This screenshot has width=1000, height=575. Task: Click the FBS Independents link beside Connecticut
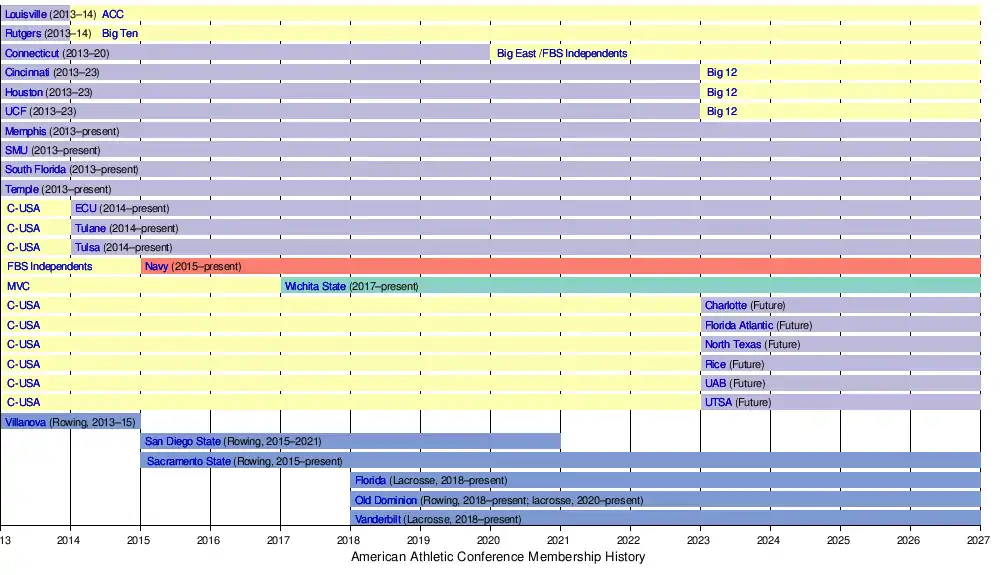(x=585, y=54)
